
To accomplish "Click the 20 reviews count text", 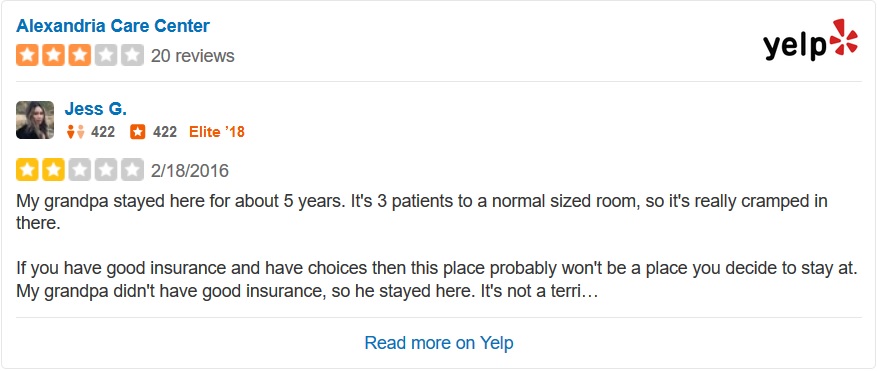I will 192,56.
